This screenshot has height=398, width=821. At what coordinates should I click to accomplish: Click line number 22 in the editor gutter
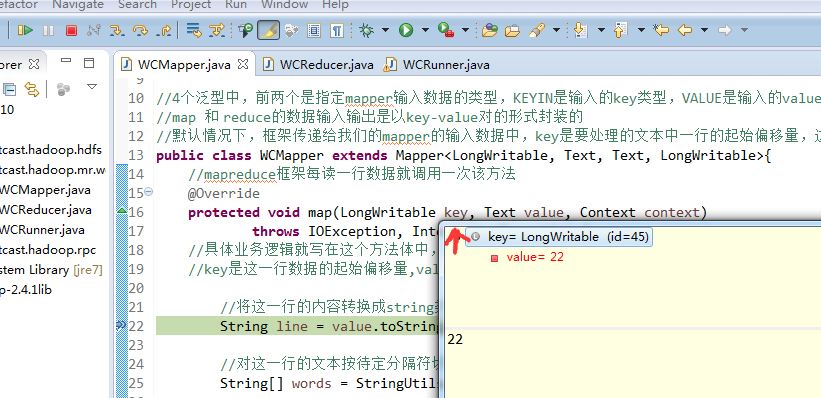coord(136,326)
